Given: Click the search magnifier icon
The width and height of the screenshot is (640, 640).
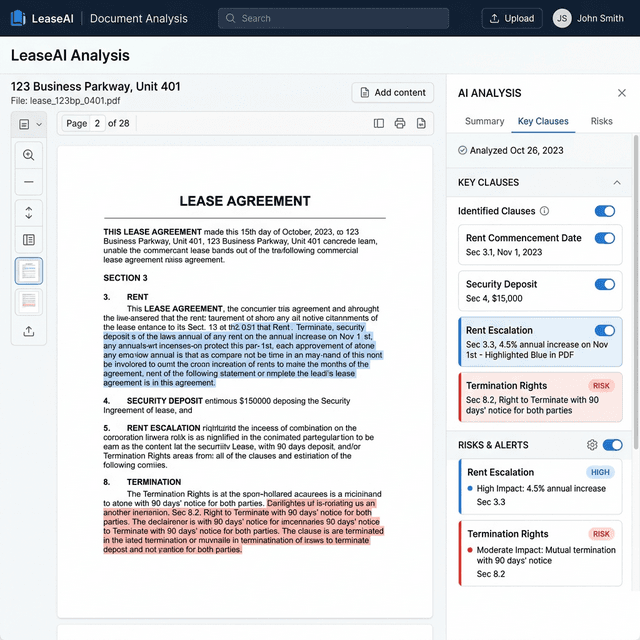Looking at the screenshot, I should tap(230, 18).
